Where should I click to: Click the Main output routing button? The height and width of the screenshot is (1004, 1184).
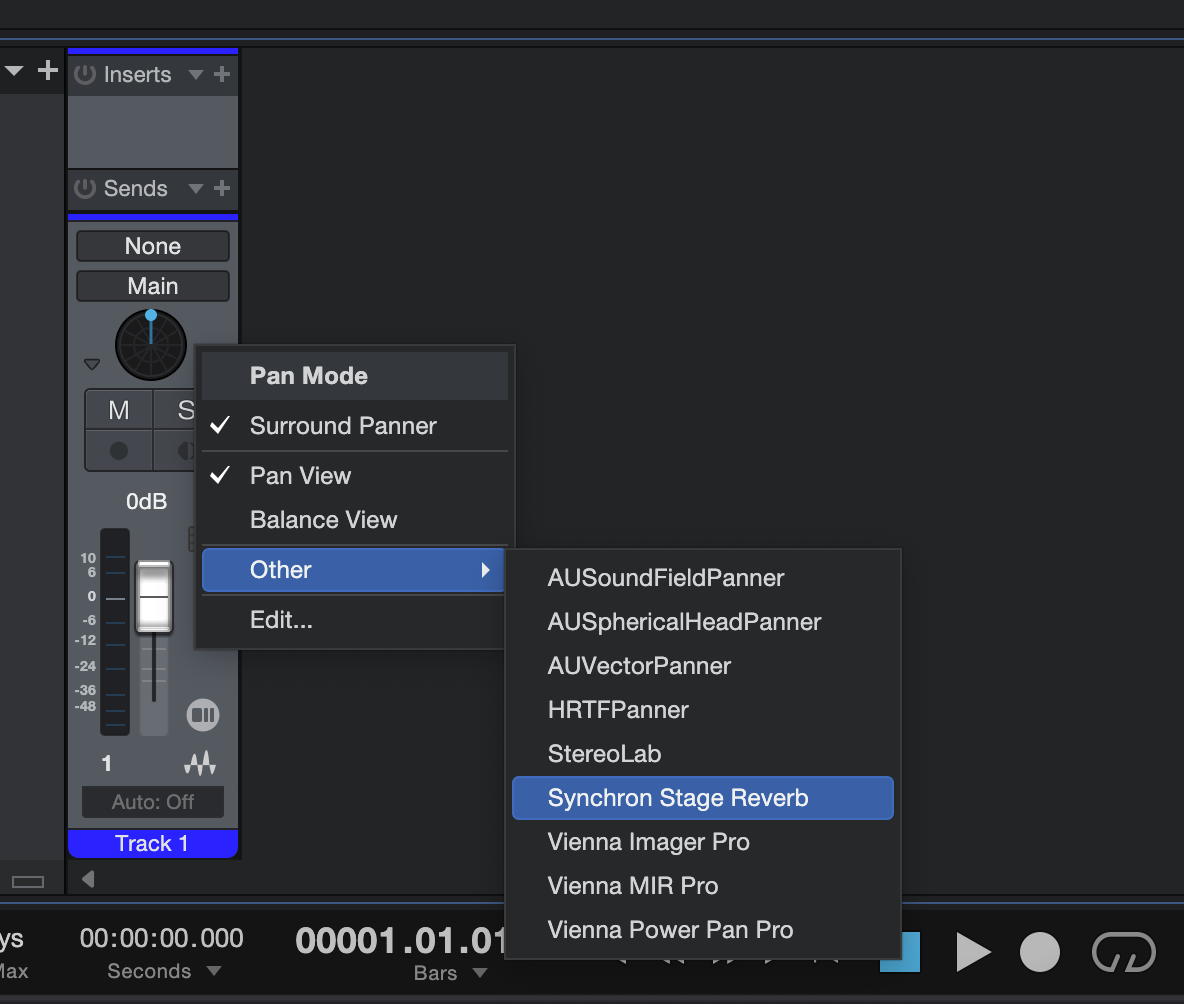click(153, 286)
